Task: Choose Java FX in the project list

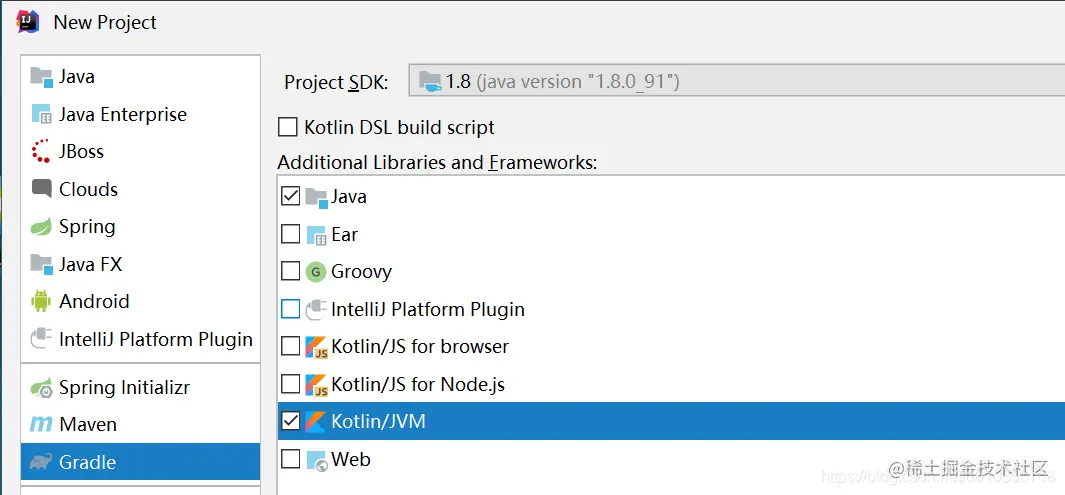Action: [90, 264]
